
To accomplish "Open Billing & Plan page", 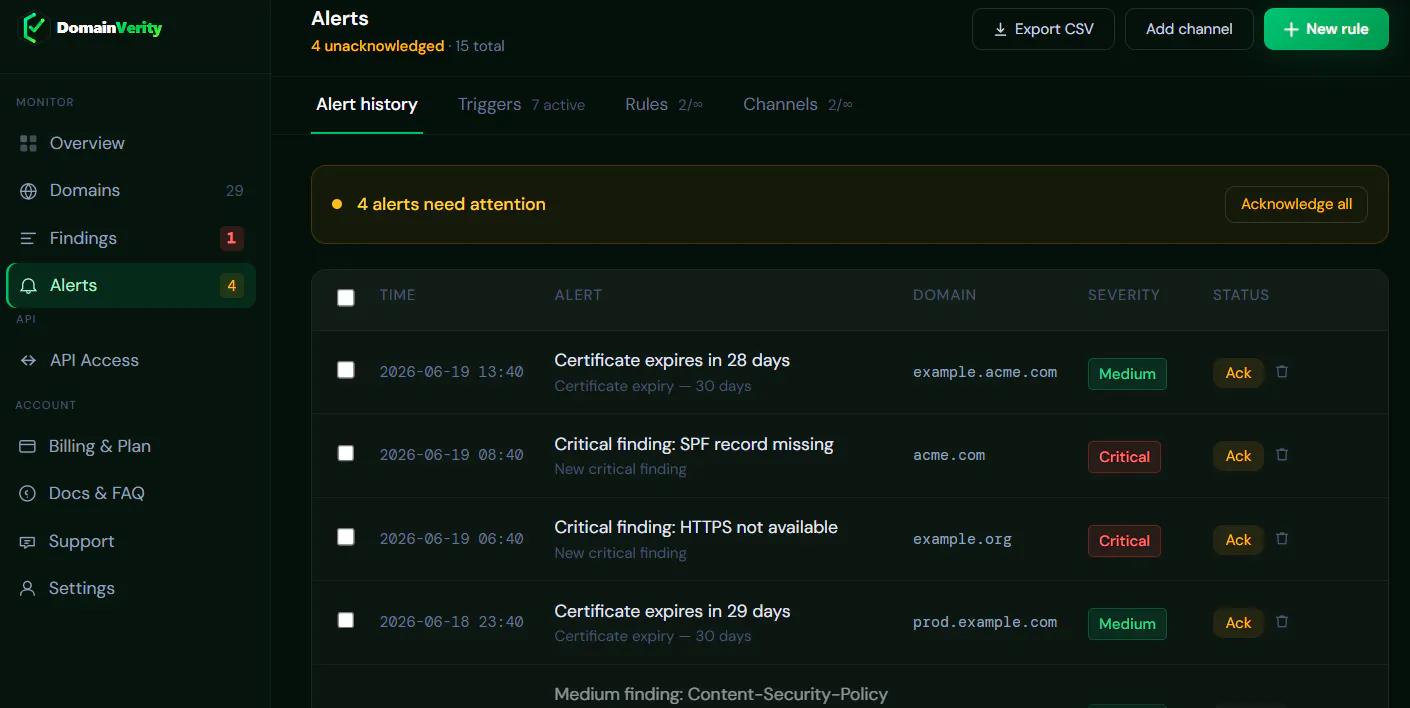I will tap(131, 446).
